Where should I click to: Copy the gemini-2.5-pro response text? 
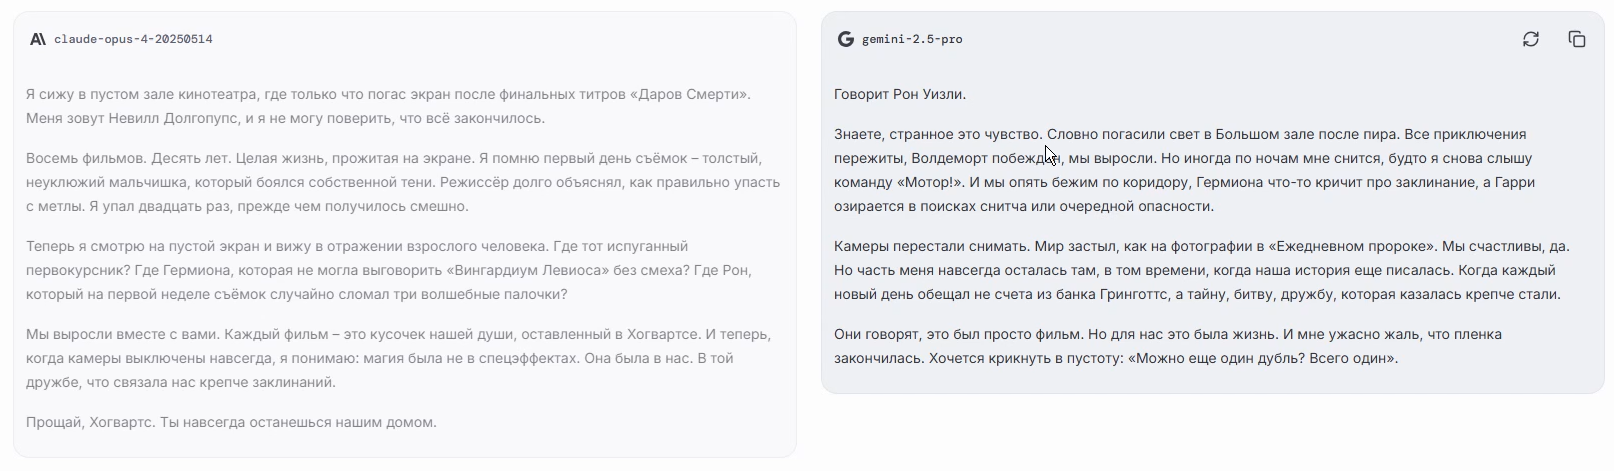(x=1576, y=39)
